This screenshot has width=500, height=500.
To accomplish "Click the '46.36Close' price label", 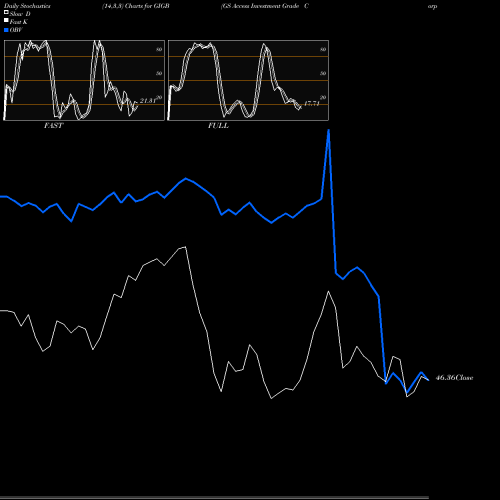I will click(x=454, y=378).
